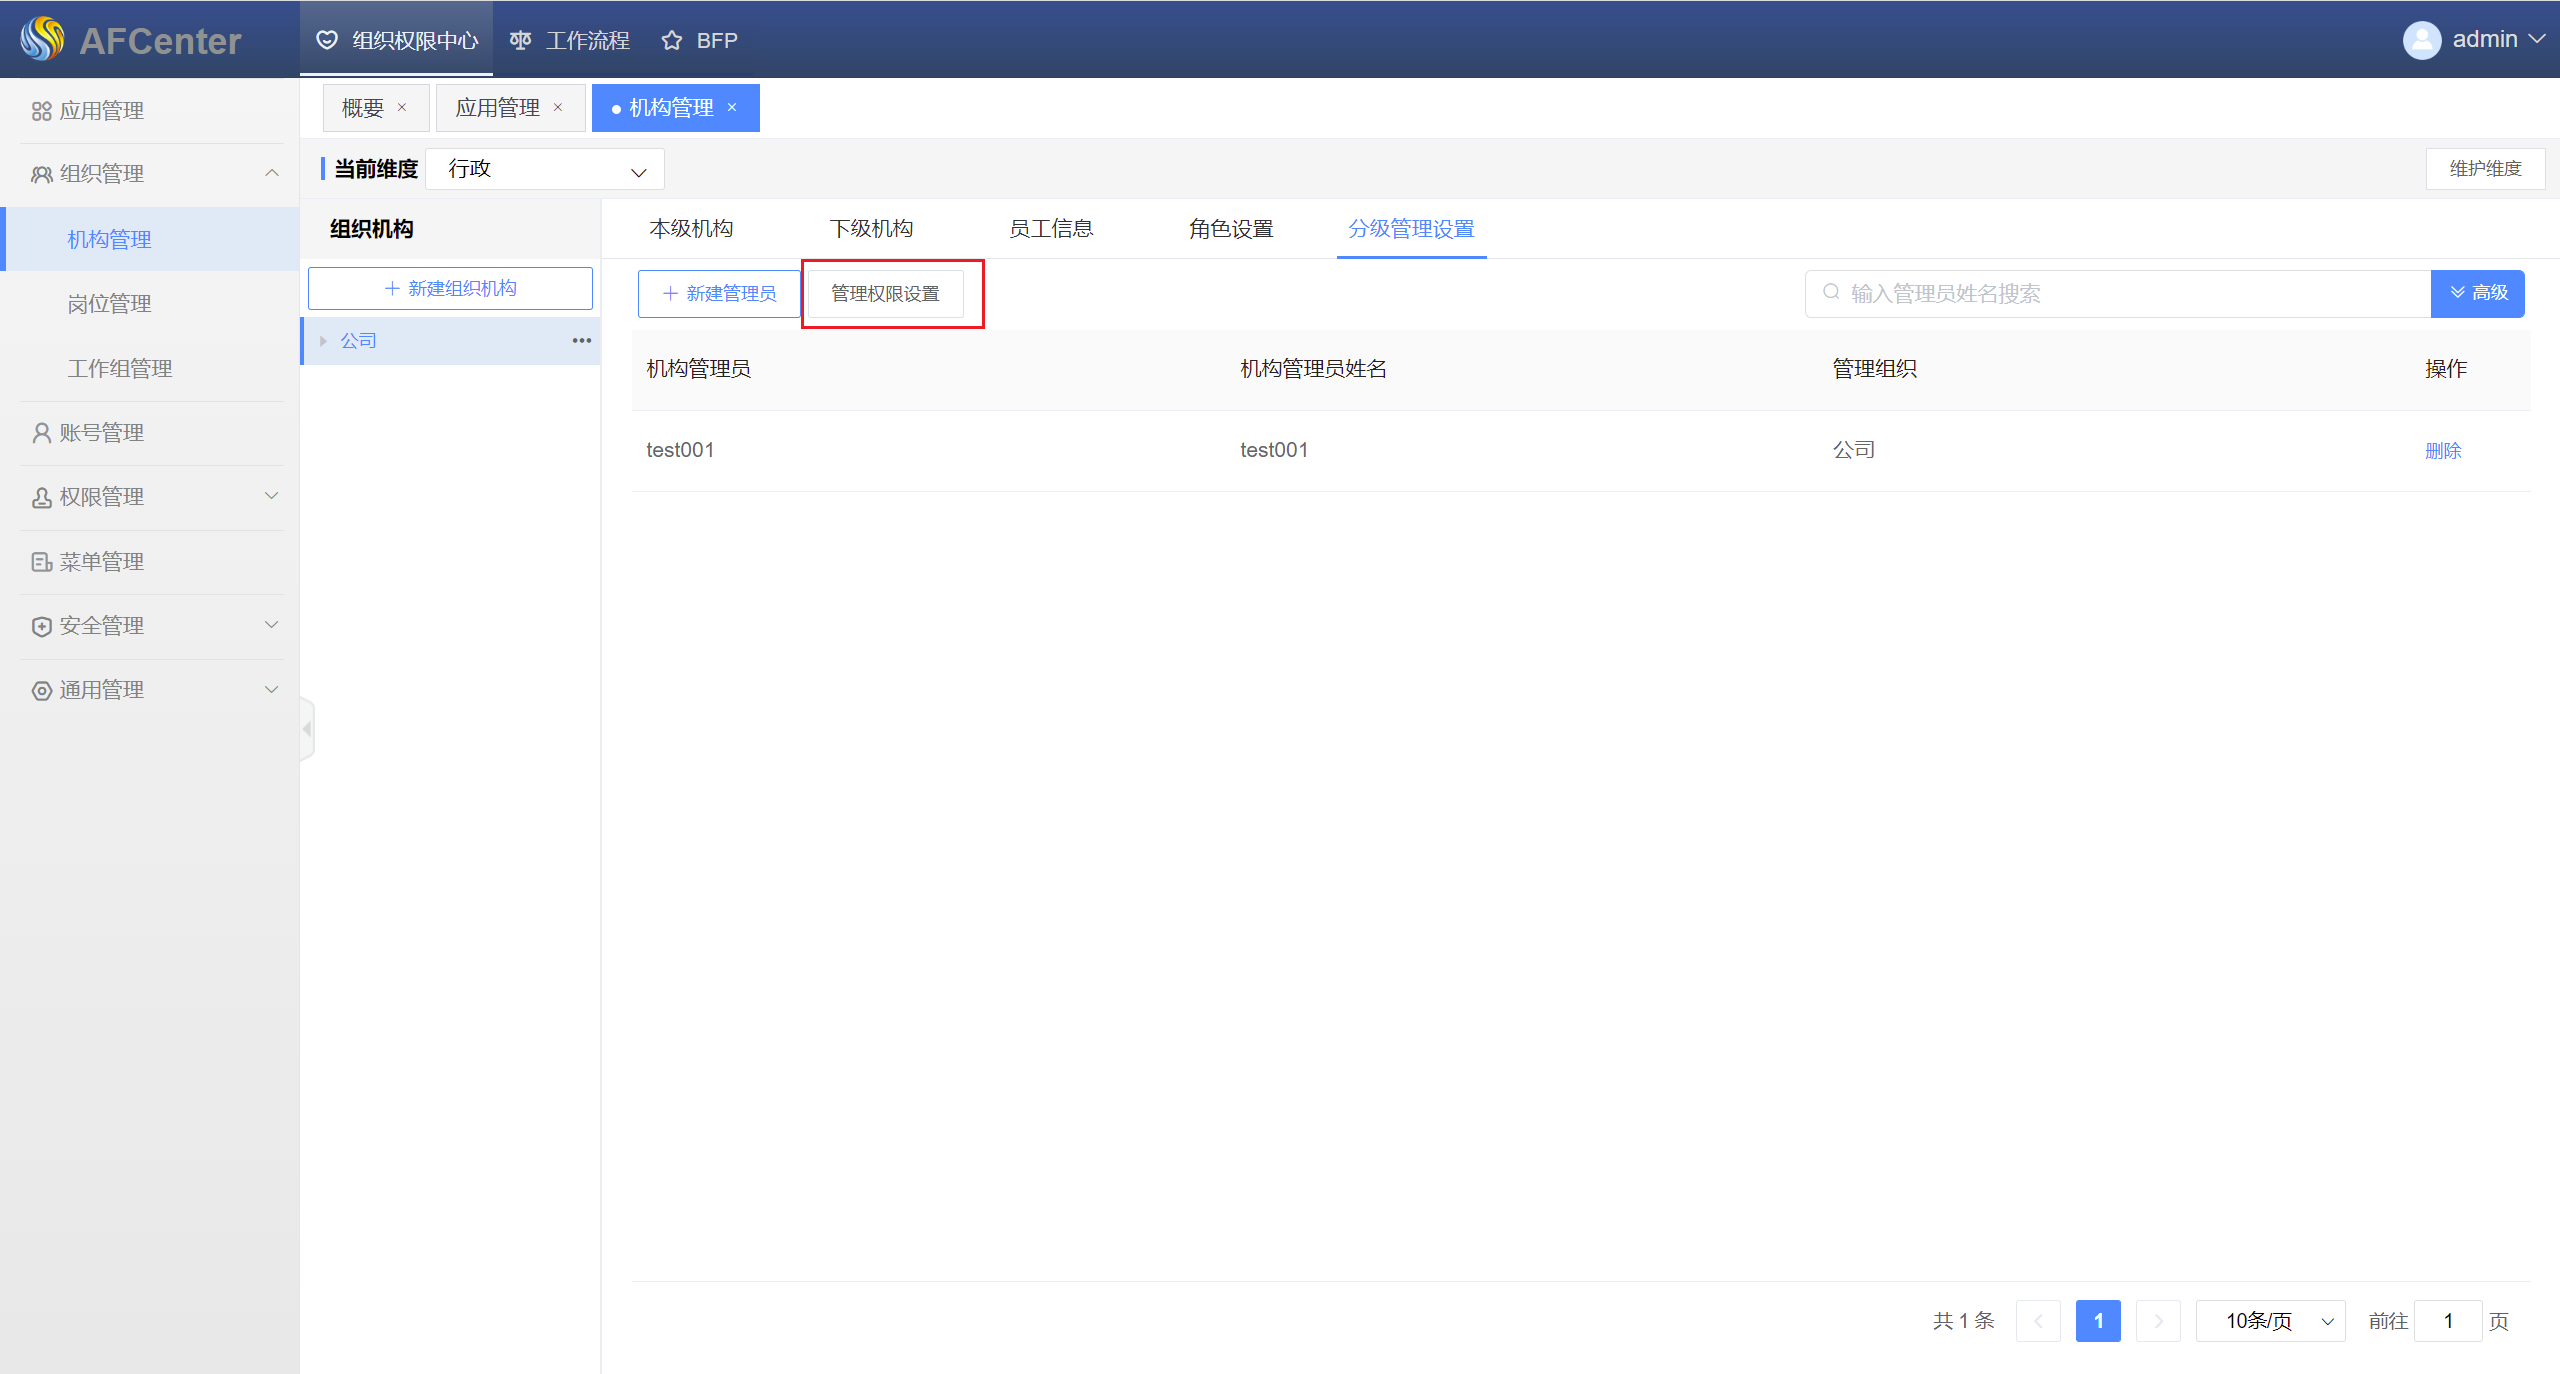Open 账号管理 in the left sidebar

(x=101, y=433)
